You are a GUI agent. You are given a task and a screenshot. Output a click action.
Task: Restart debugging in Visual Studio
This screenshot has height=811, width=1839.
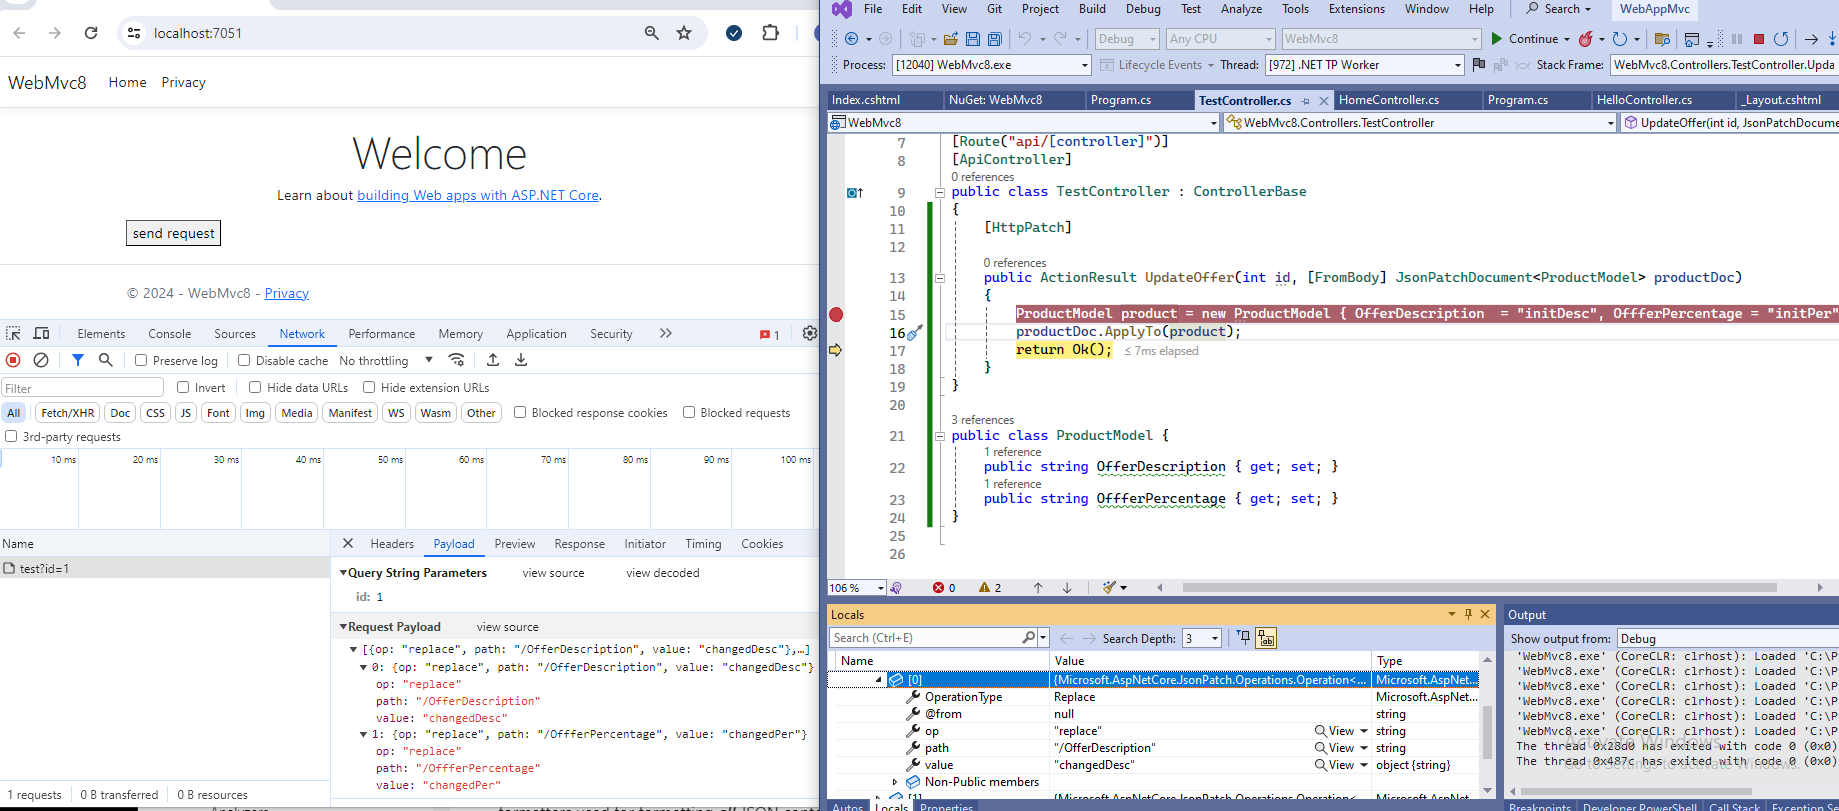coord(1781,39)
